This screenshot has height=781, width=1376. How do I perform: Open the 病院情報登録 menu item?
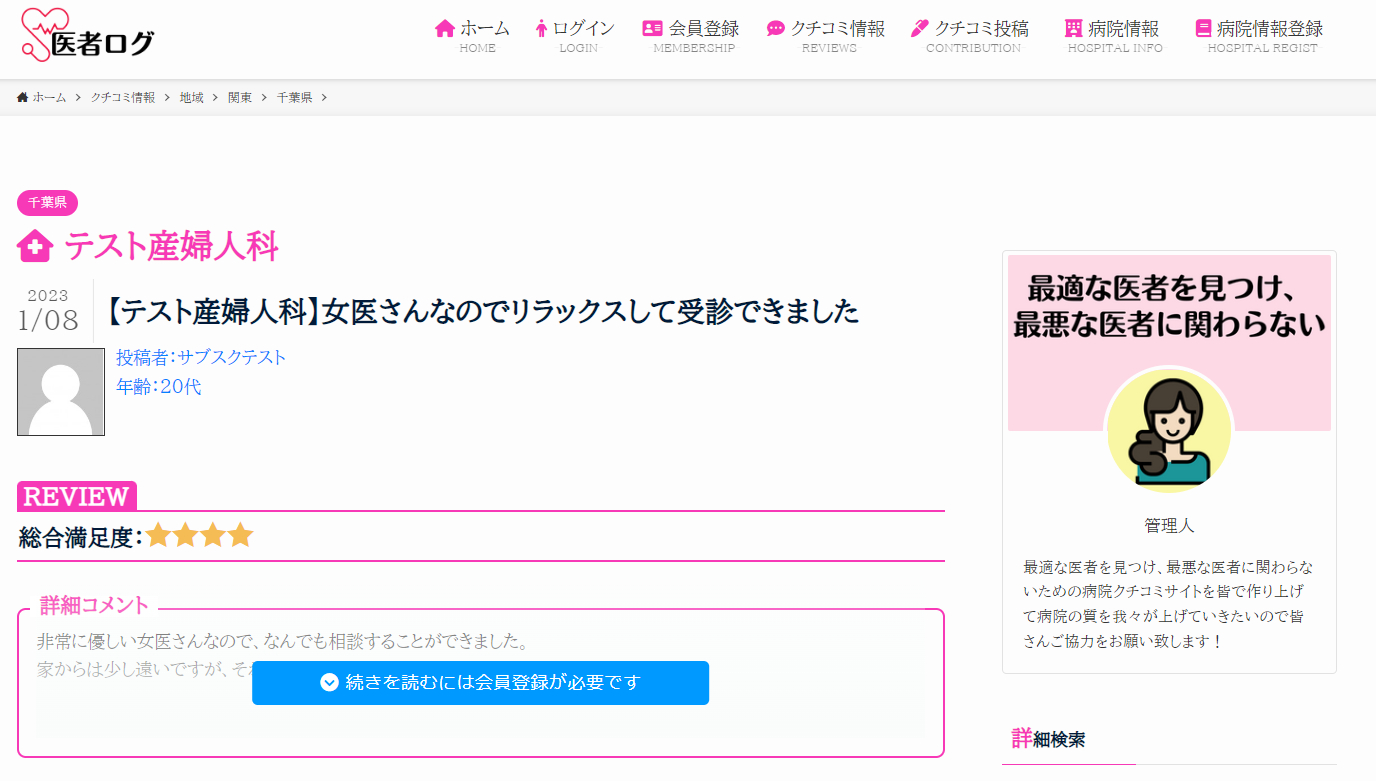1260,36
